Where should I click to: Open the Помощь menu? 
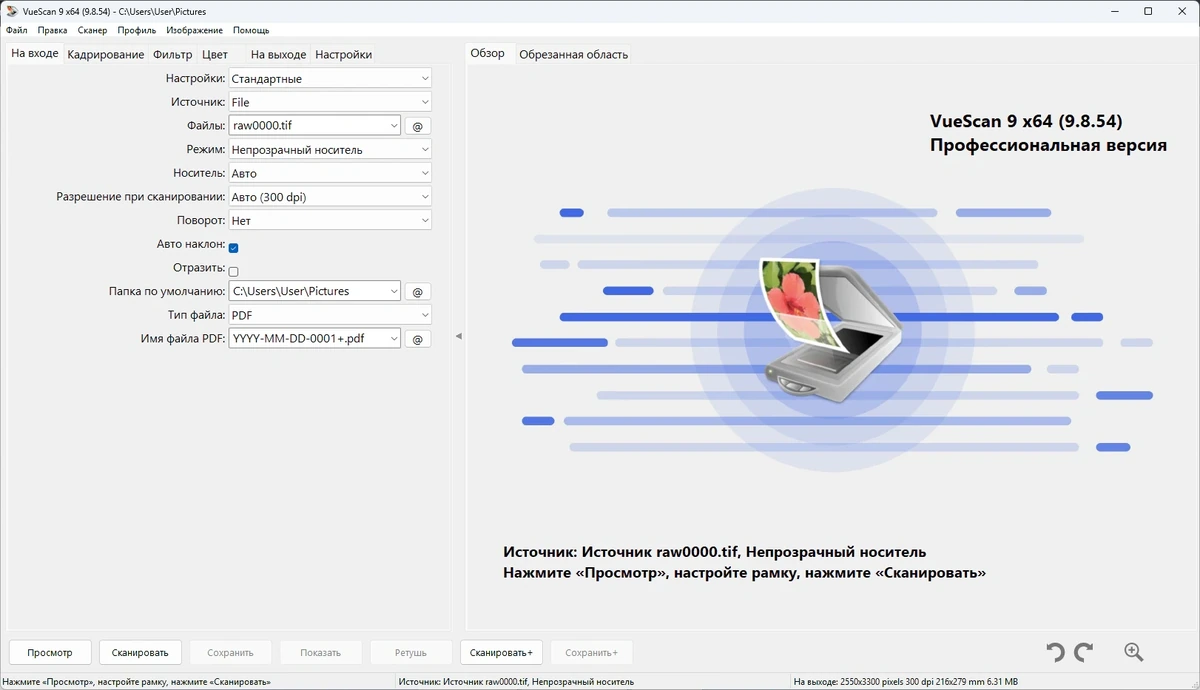[x=251, y=30]
